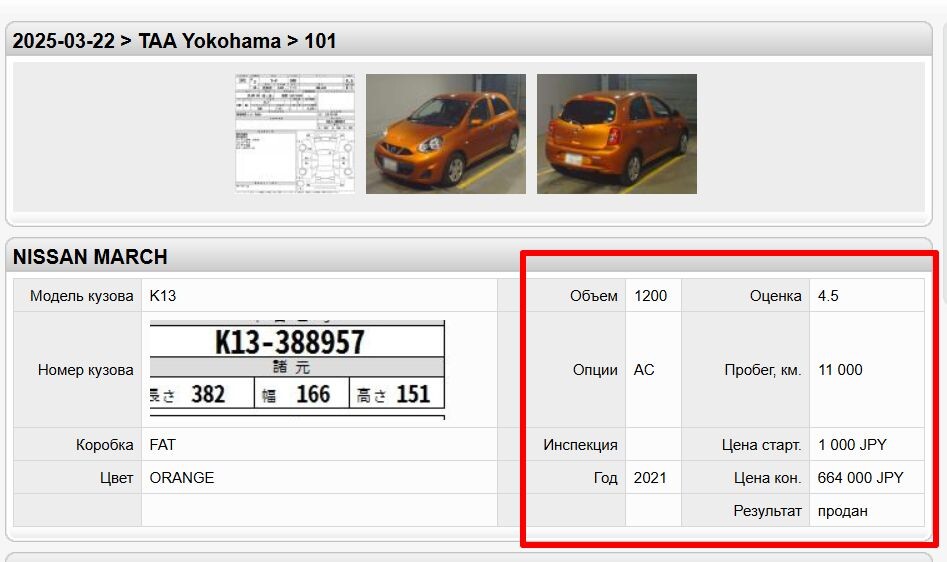The image size is (947, 562).
Task: Select the year value '2021'
Action: [x=650, y=478]
